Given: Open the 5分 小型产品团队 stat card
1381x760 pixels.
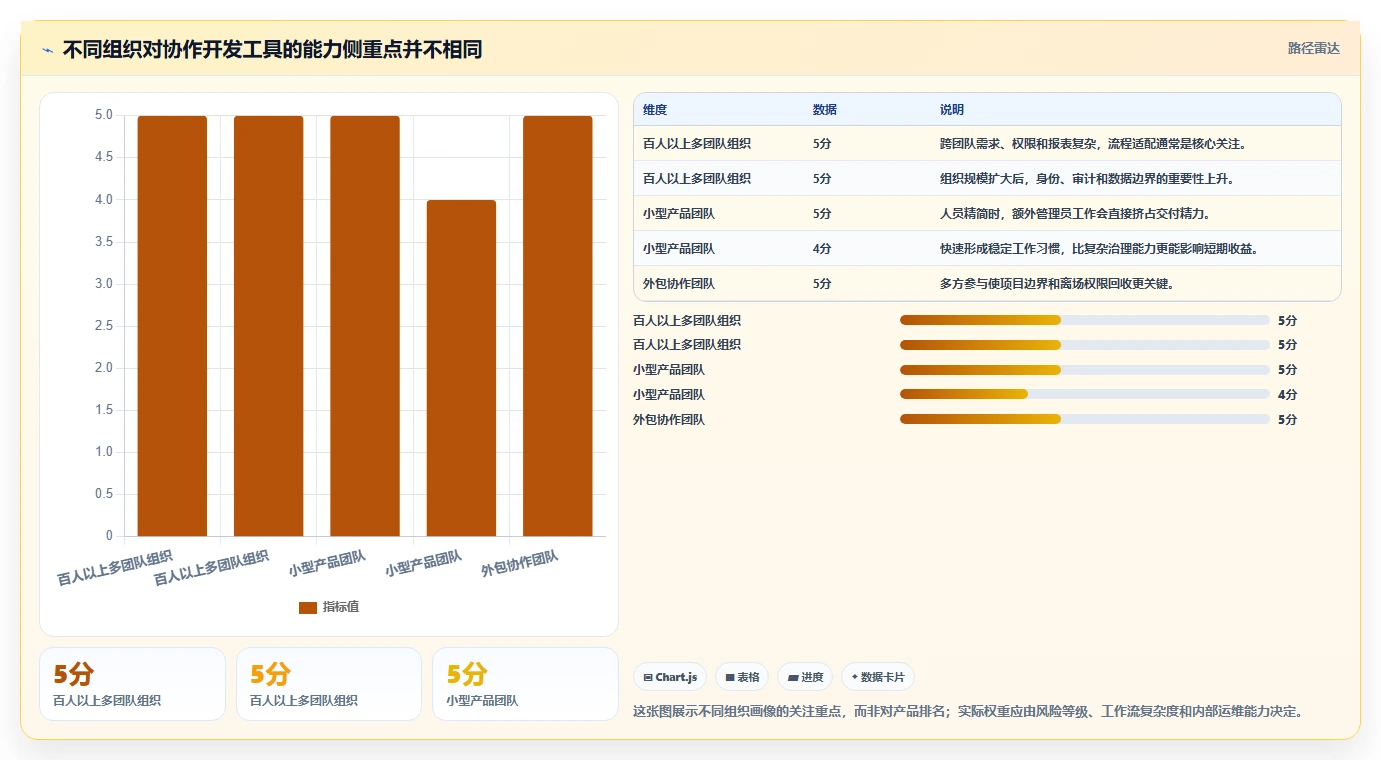Looking at the screenshot, I should click(525, 684).
